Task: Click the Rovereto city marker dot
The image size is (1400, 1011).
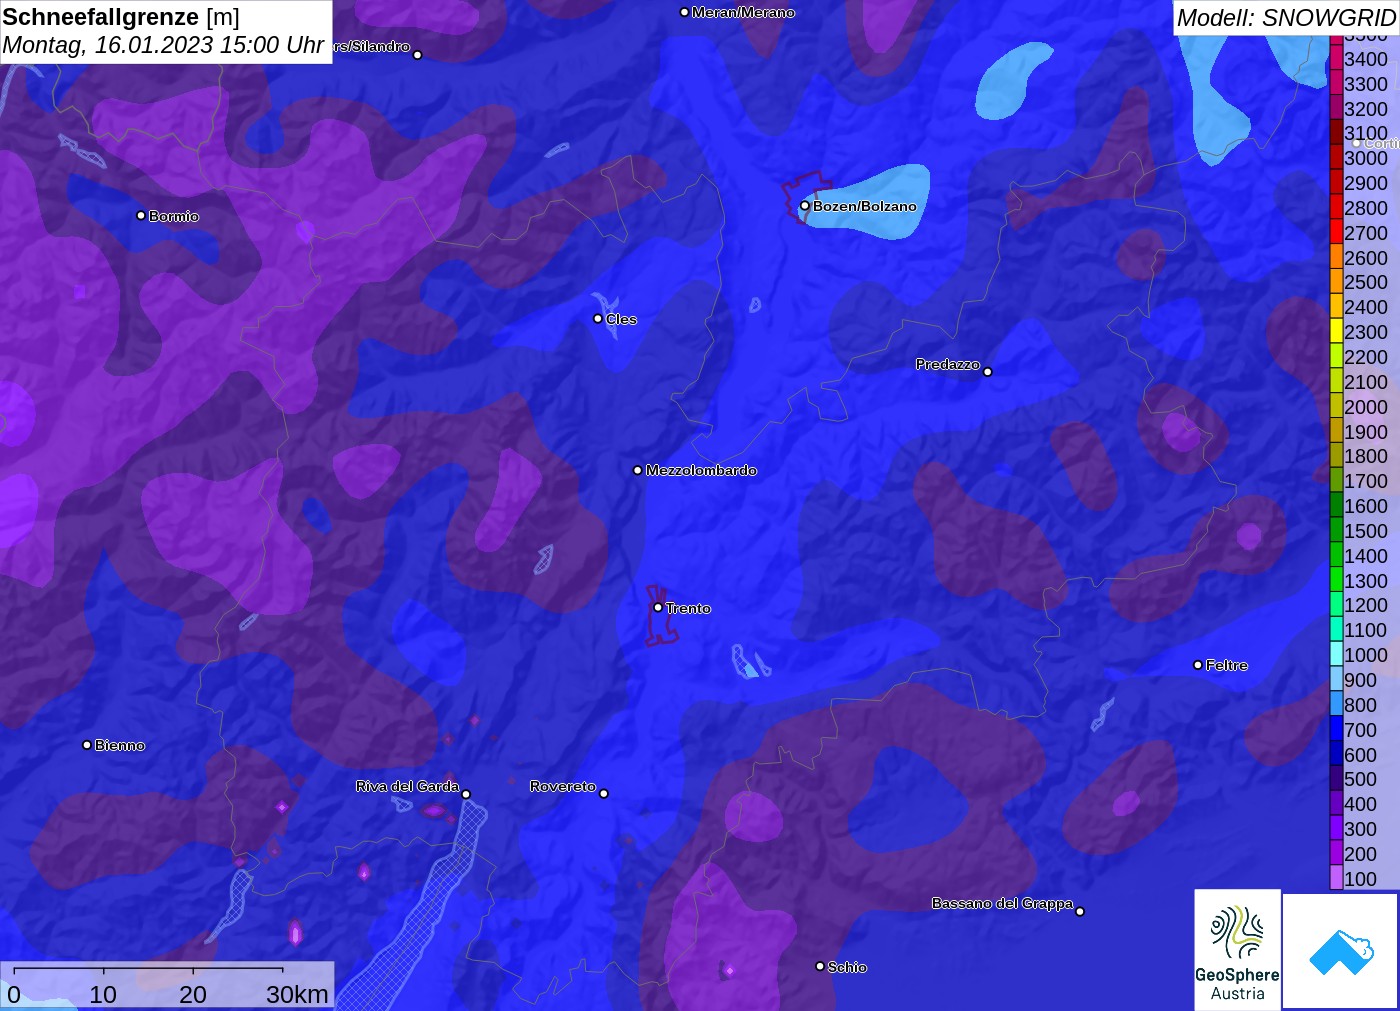Action: pos(604,794)
